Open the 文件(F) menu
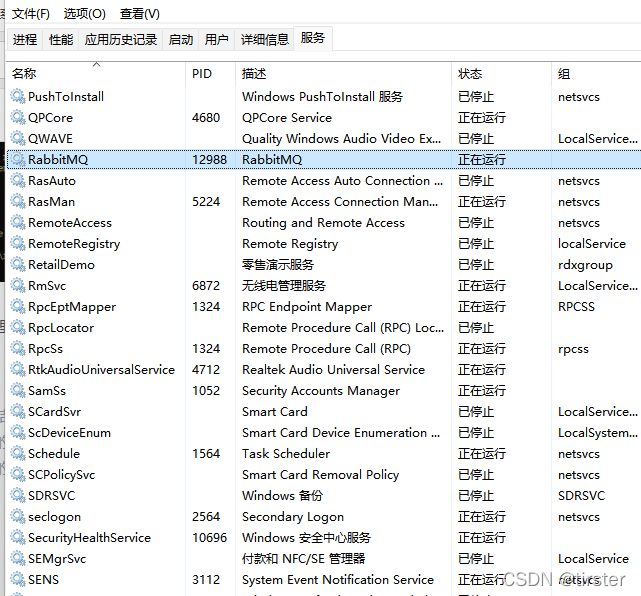 [x=31, y=13]
